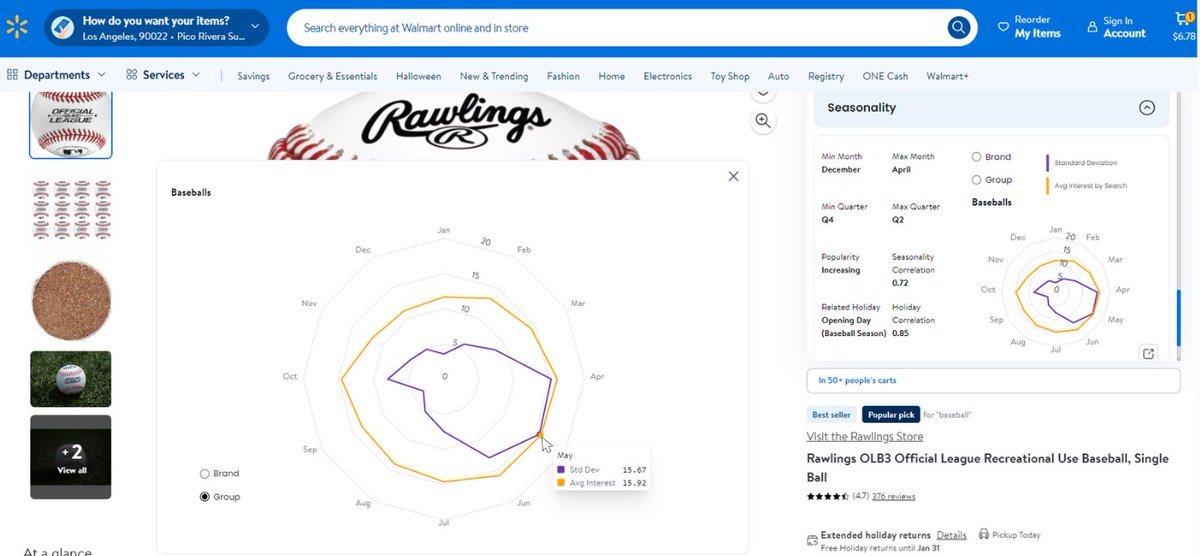Open the Electronics nav link

(668, 76)
